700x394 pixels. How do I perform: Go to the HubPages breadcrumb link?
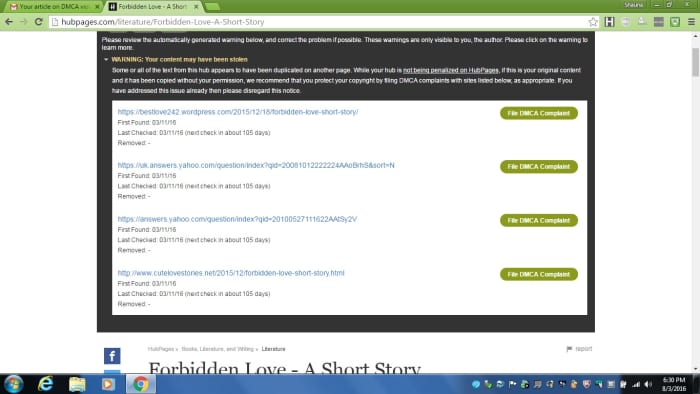pyautogui.click(x=161, y=349)
